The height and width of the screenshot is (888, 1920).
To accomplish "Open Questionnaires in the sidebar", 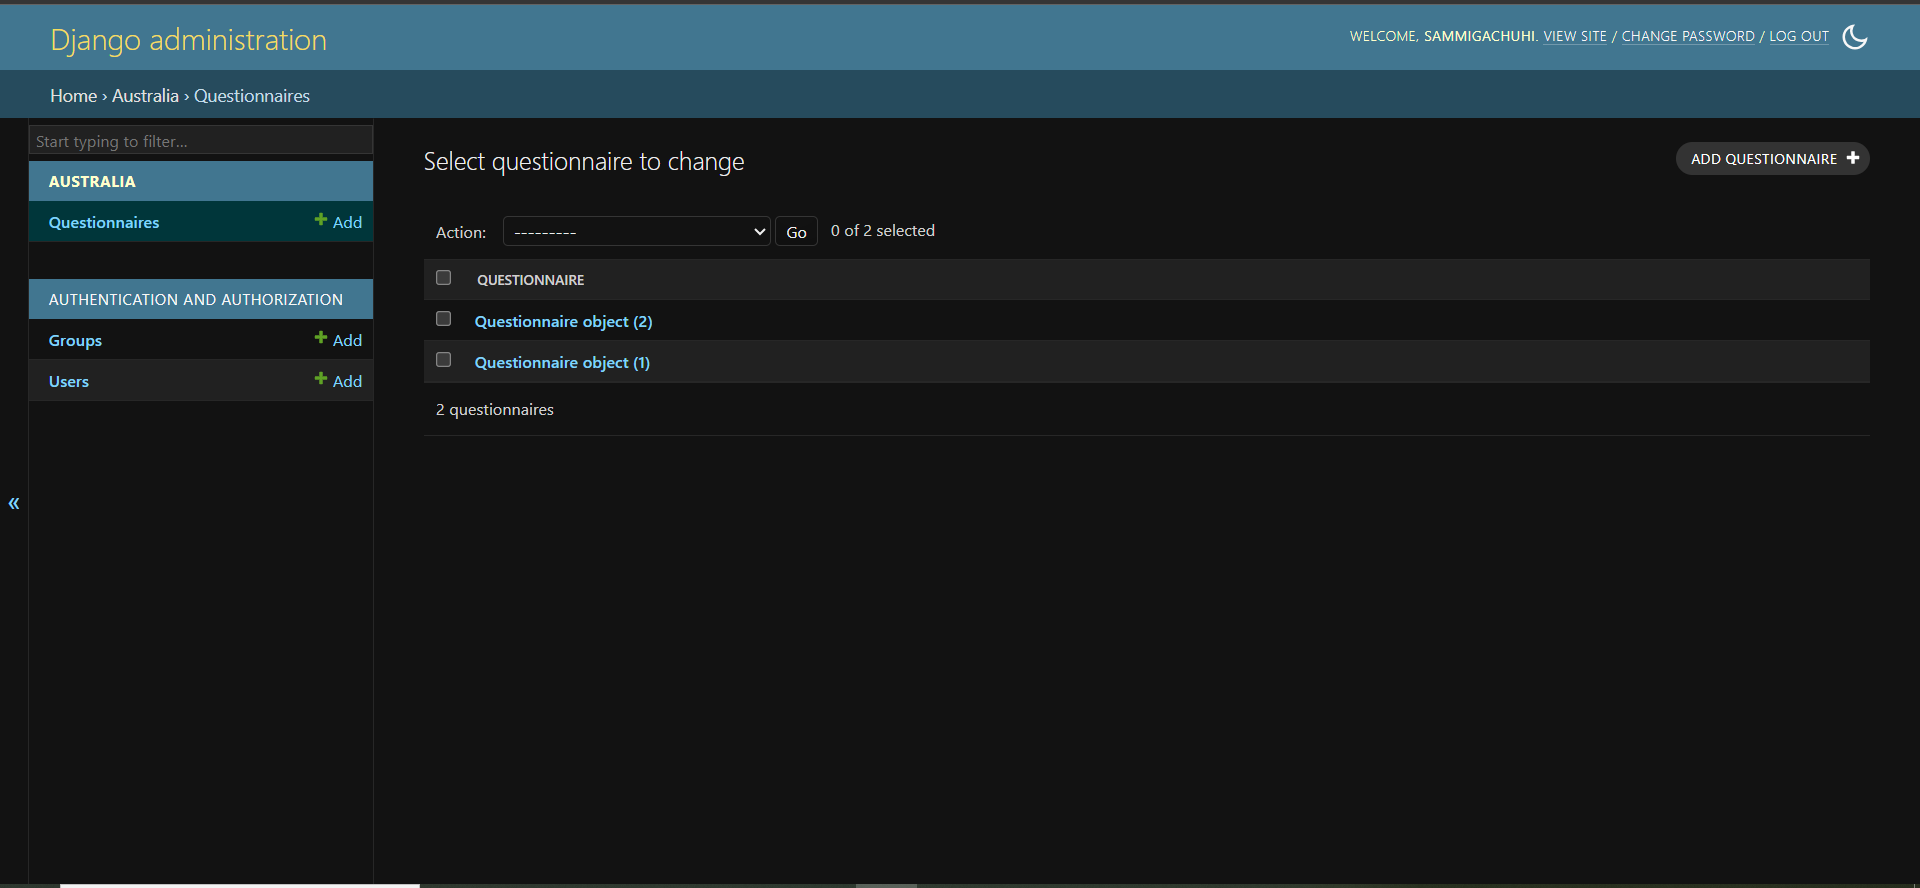I will [104, 222].
